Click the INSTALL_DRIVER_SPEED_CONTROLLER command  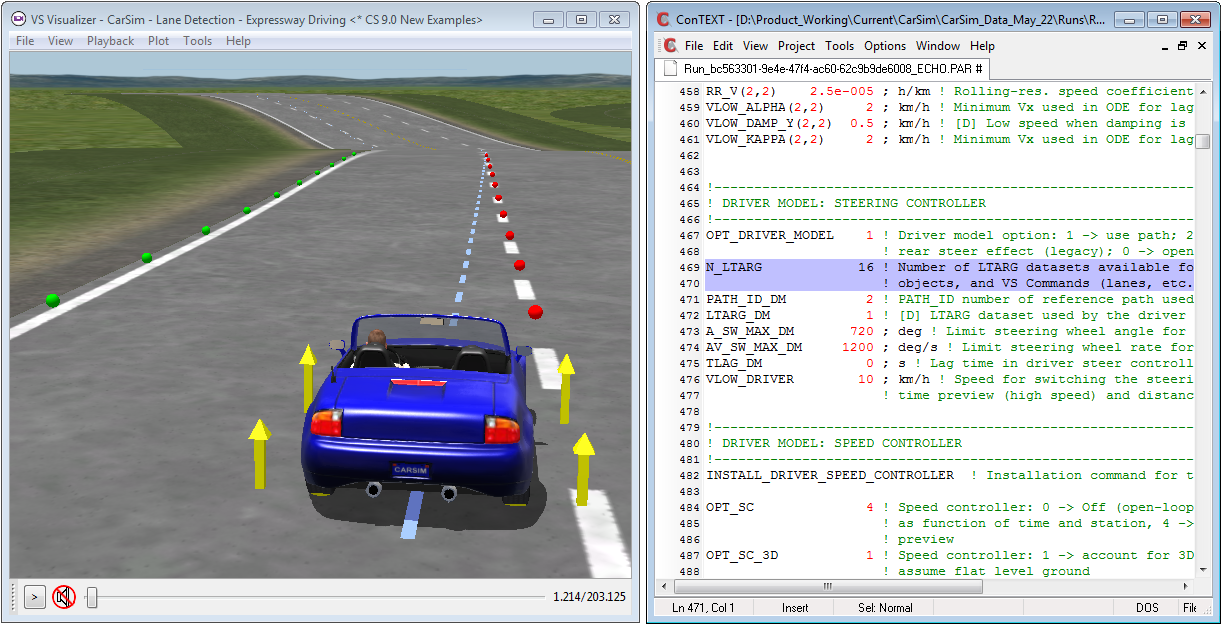(x=830, y=475)
